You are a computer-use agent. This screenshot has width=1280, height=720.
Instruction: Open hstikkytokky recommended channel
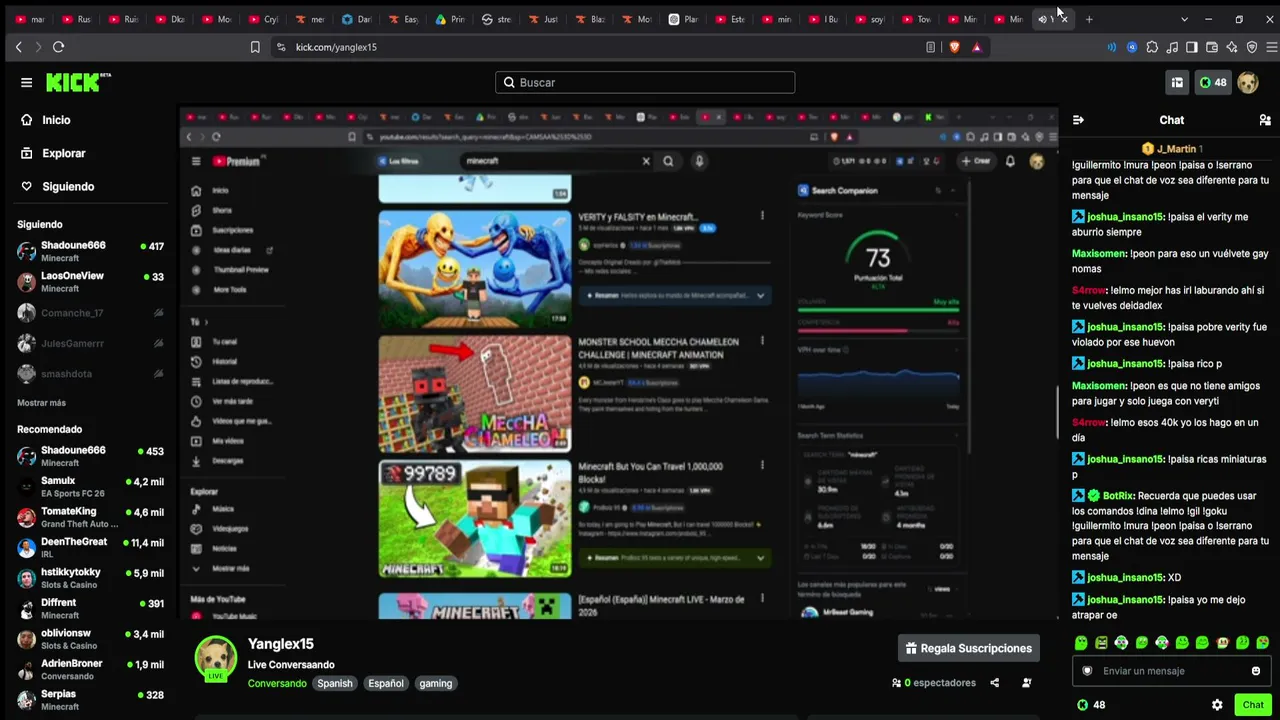[x=90, y=578]
